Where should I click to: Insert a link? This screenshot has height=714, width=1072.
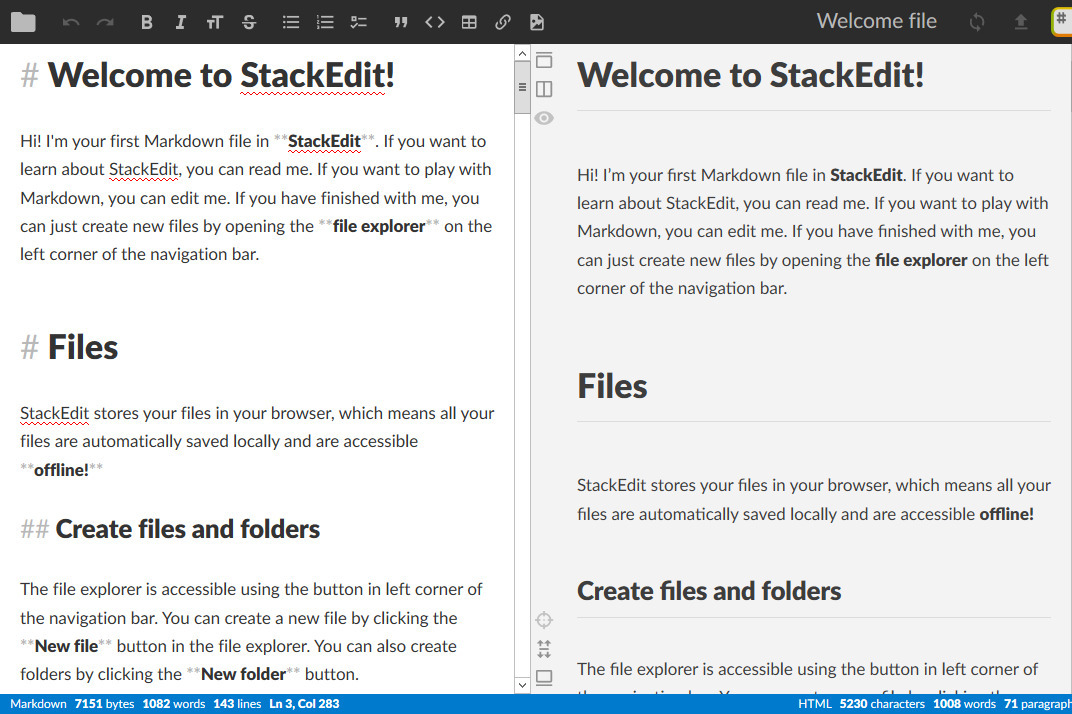pos(503,23)
